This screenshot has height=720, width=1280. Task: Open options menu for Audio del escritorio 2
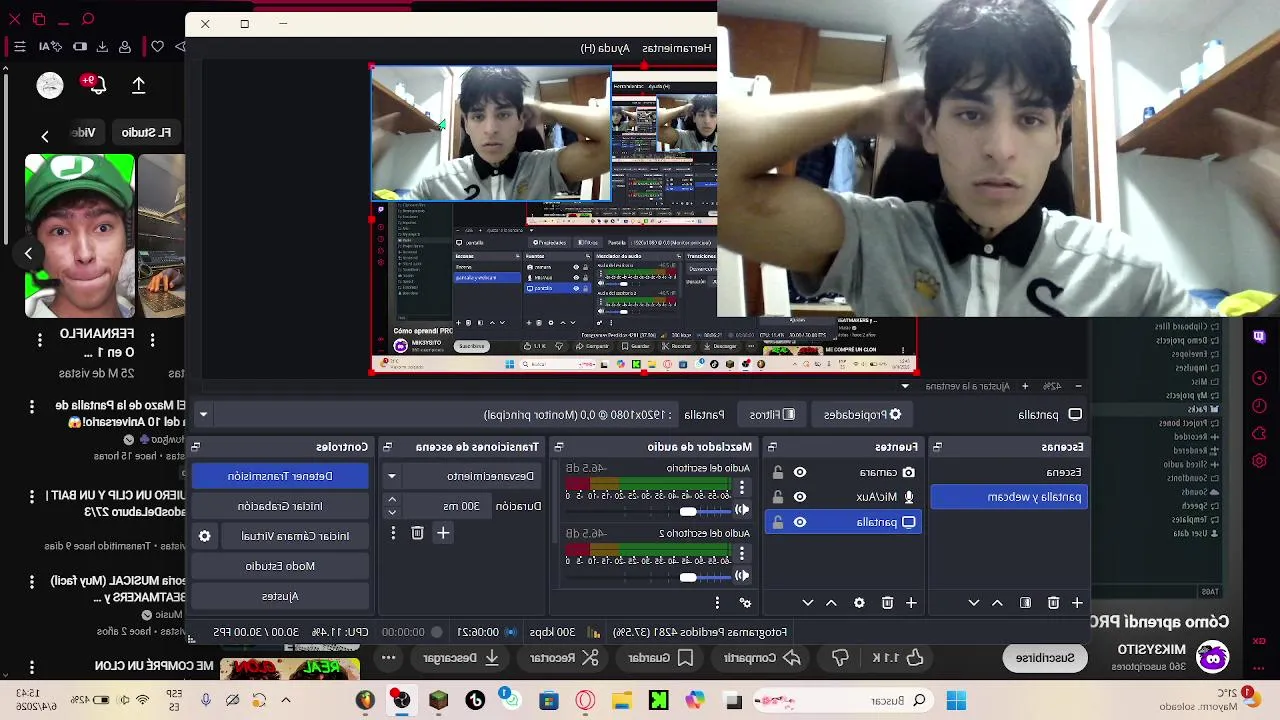(x=741, y=554)
